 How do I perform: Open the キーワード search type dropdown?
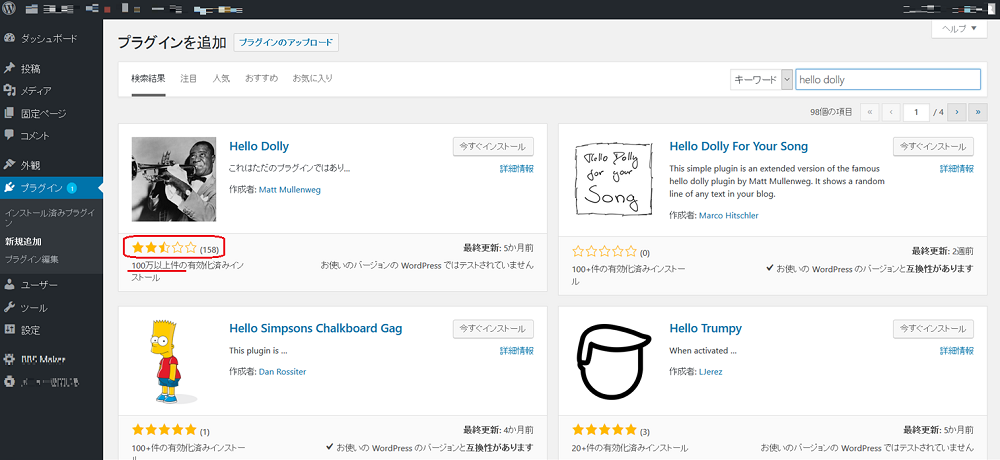pyautogui.click(x=762, y=79)
